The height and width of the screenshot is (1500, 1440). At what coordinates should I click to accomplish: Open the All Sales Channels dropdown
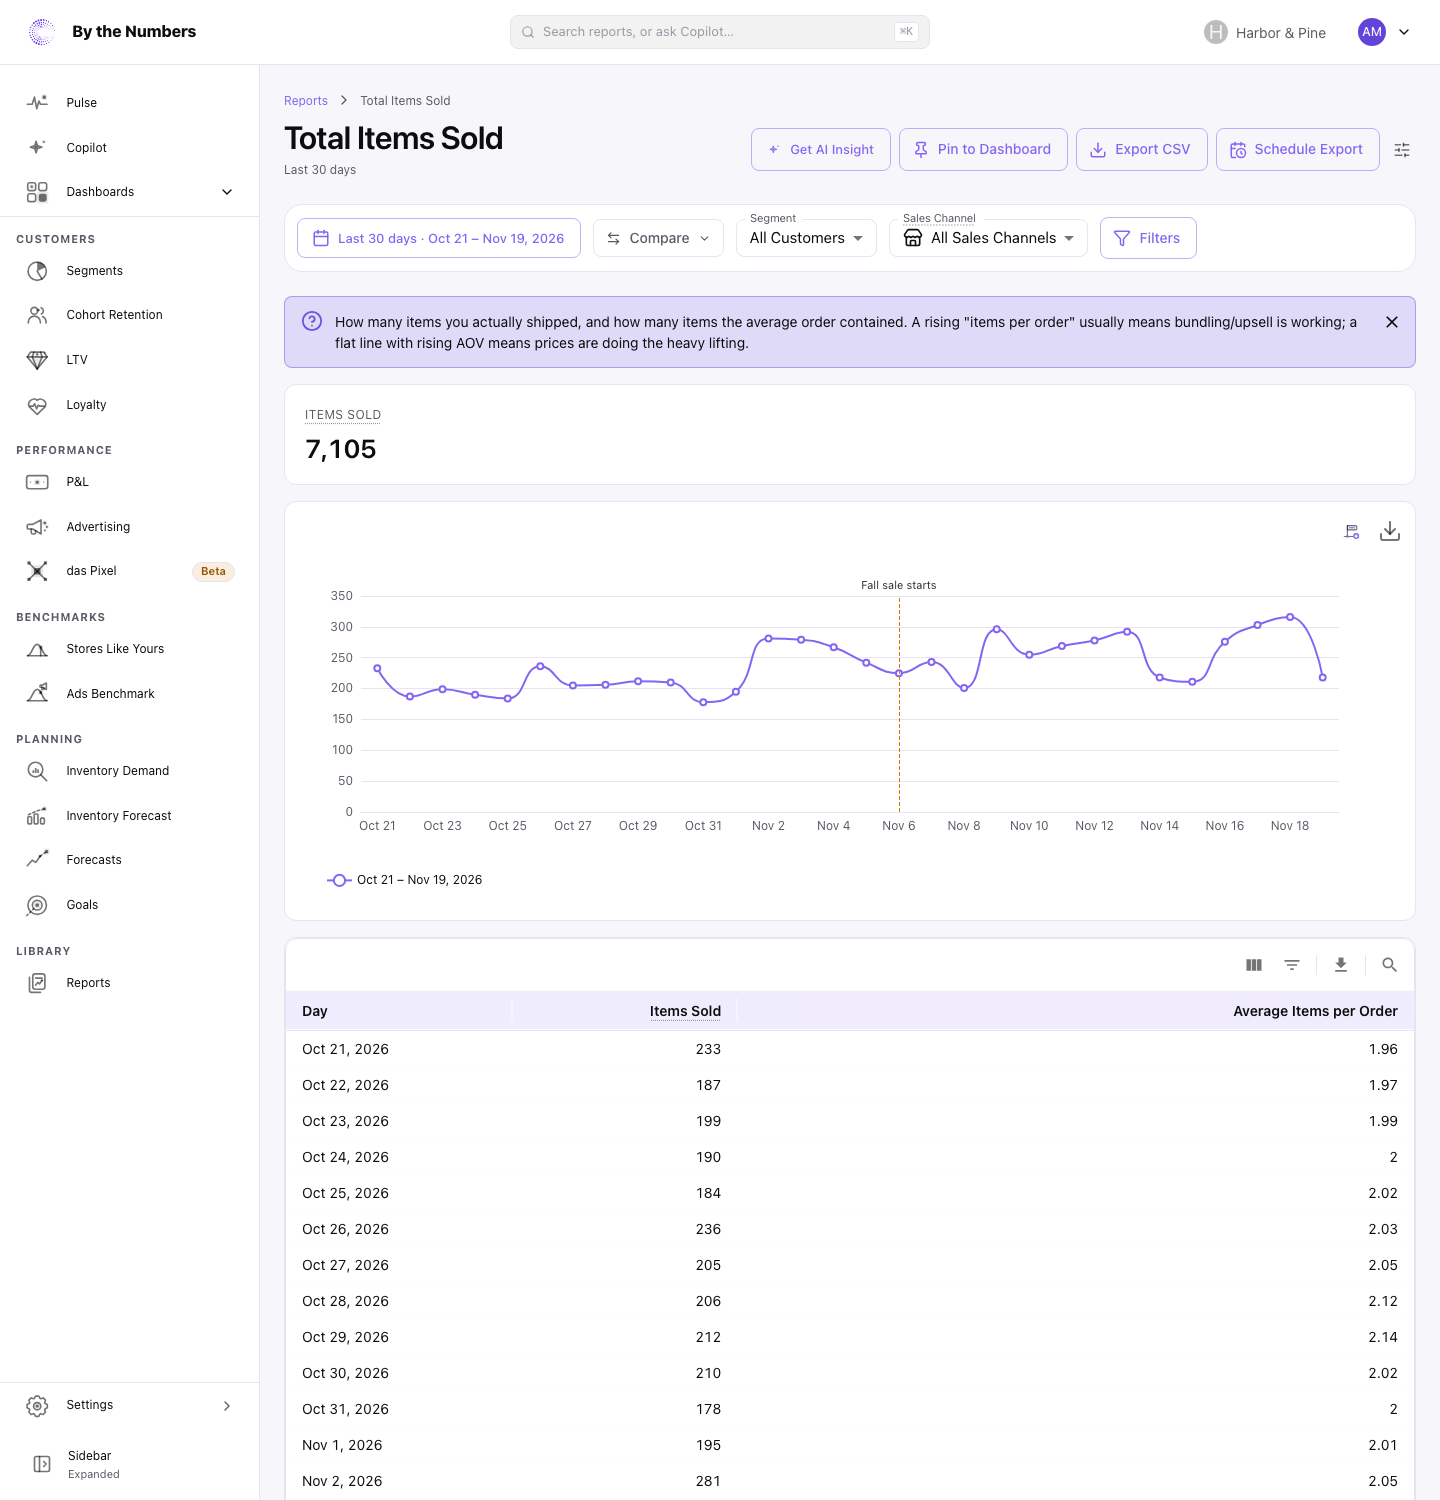[x=988, y=238]
